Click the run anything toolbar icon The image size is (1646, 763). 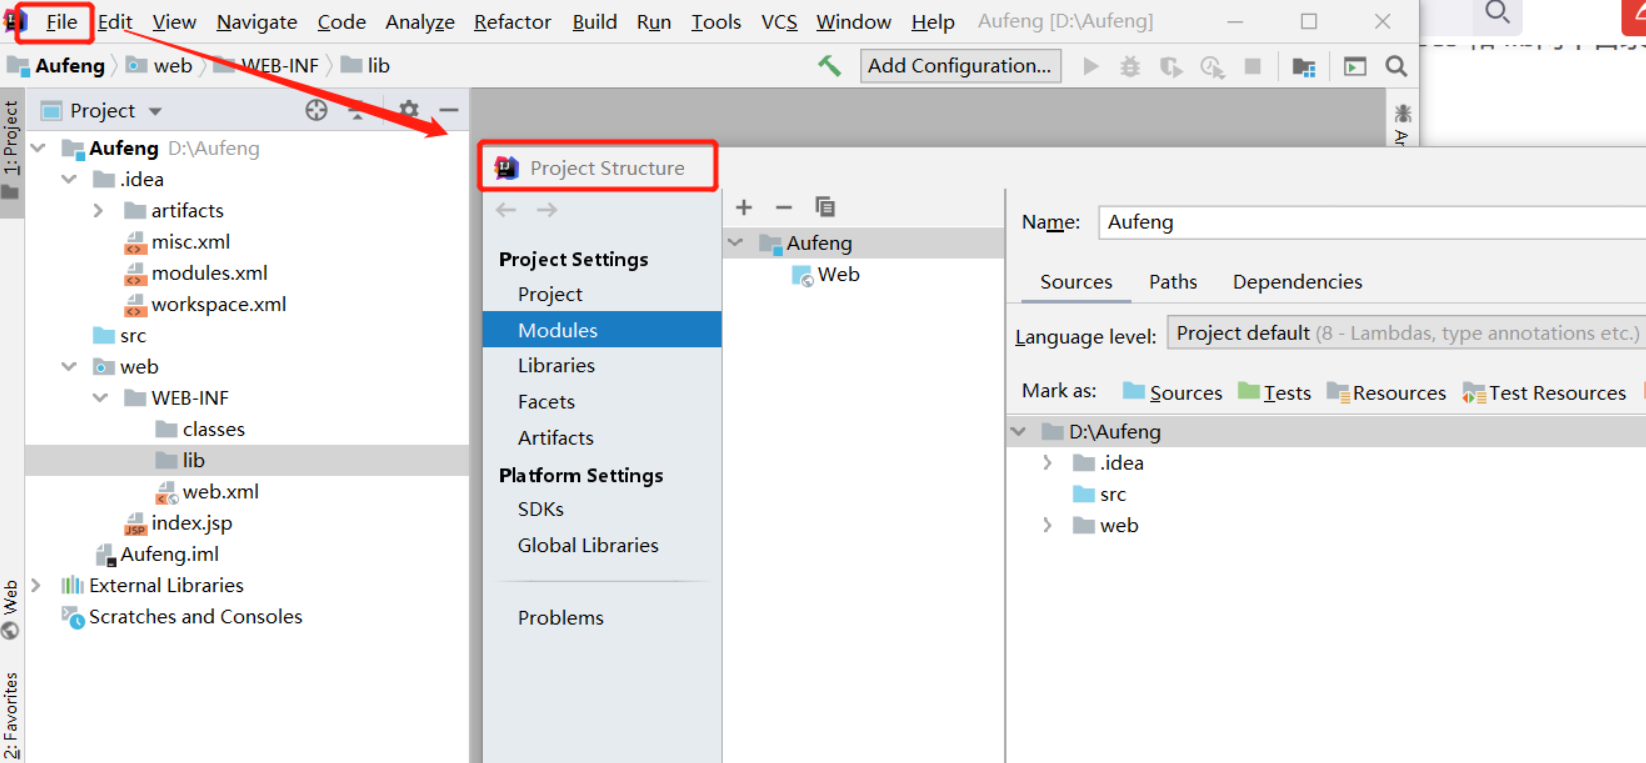click(1355, 67)
